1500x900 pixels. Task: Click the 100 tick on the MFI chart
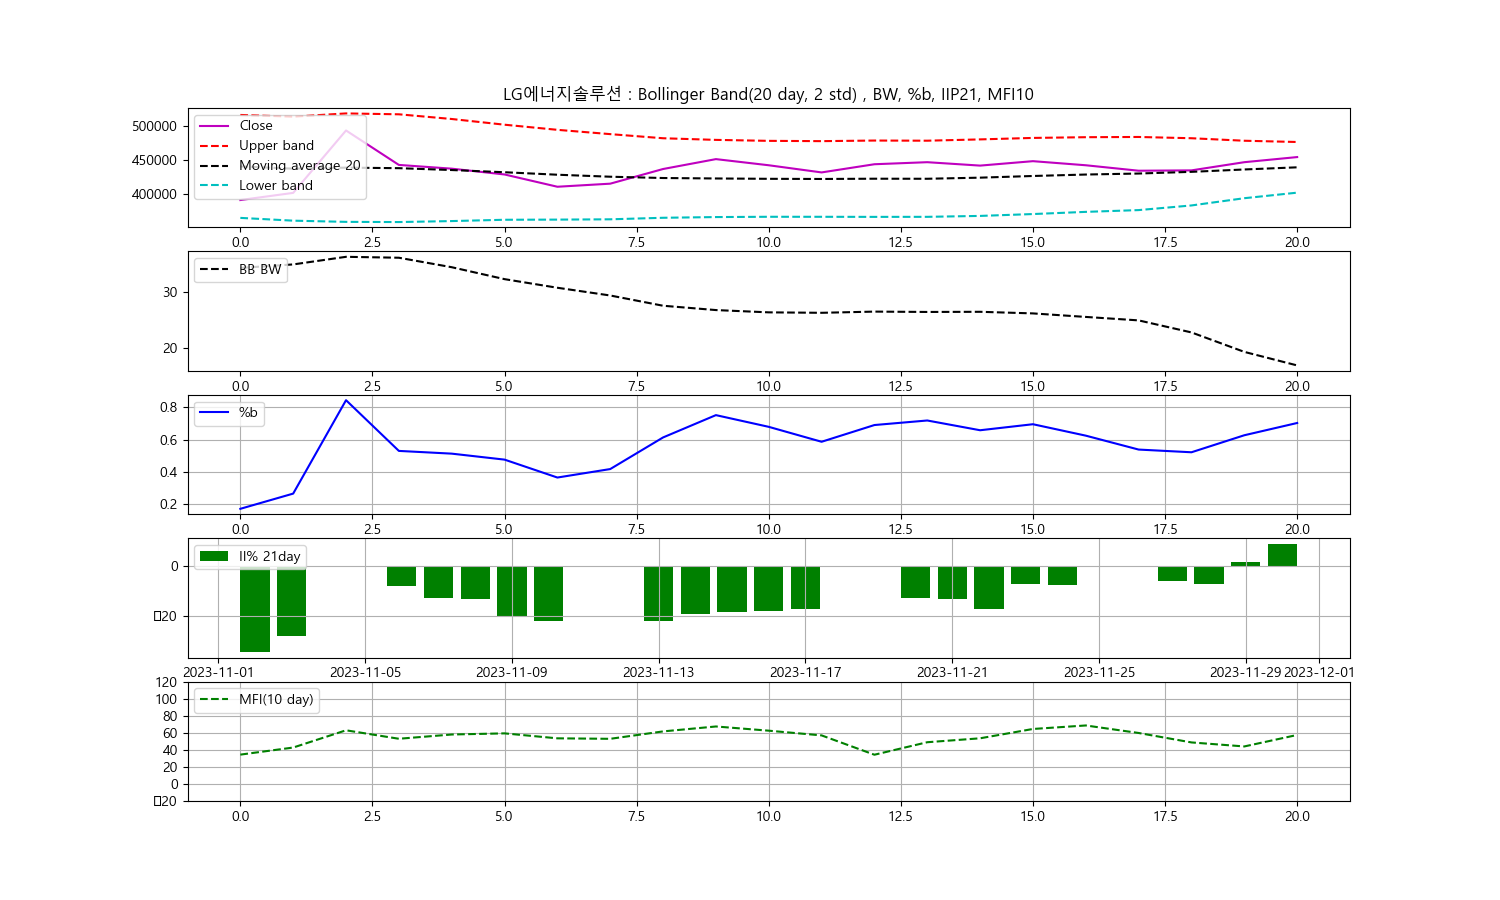[166, 699]
